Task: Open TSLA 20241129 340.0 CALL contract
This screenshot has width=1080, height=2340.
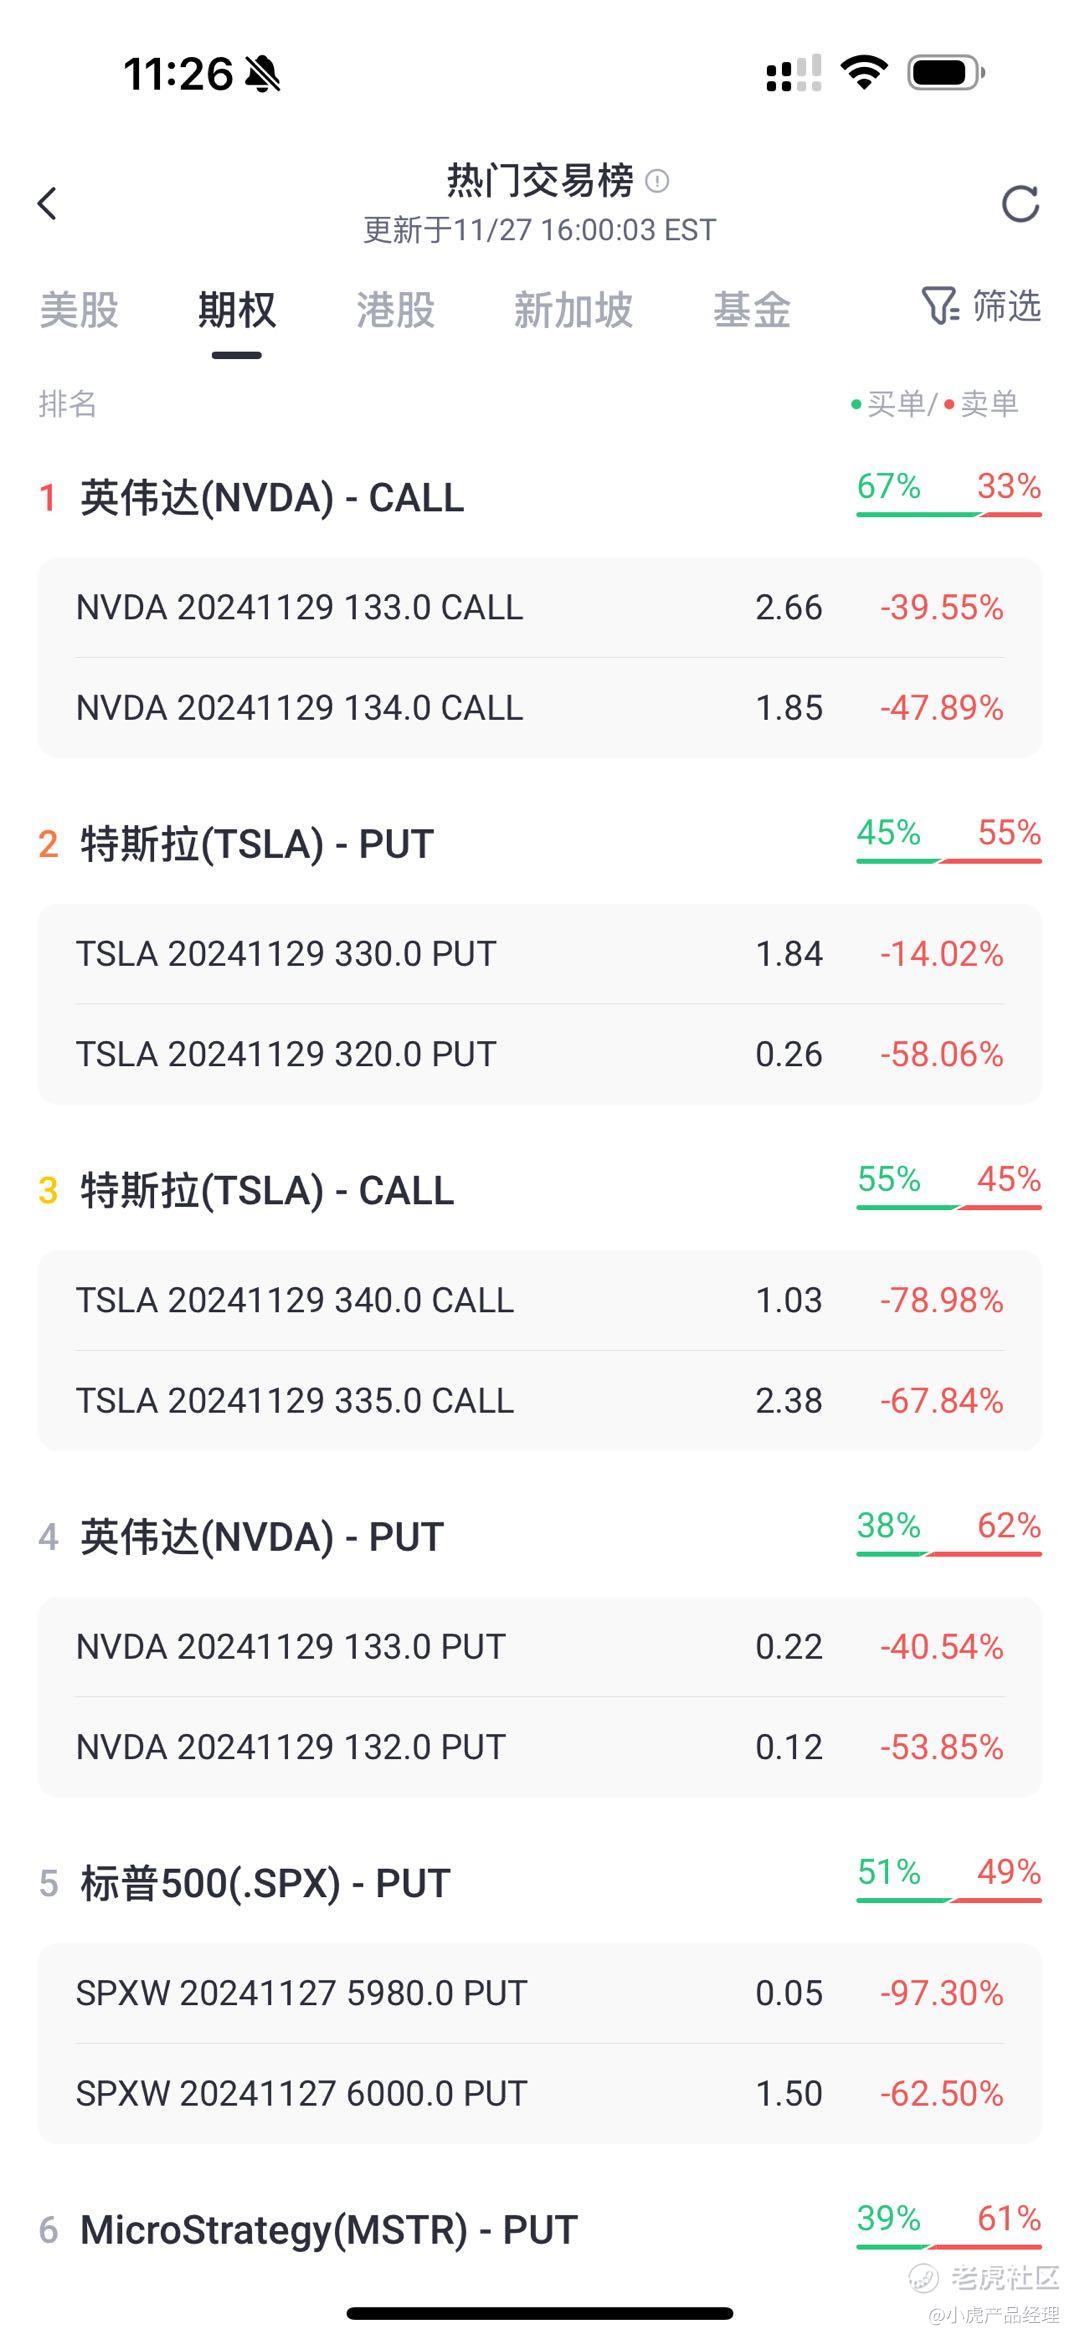Action: [540, 1300]
